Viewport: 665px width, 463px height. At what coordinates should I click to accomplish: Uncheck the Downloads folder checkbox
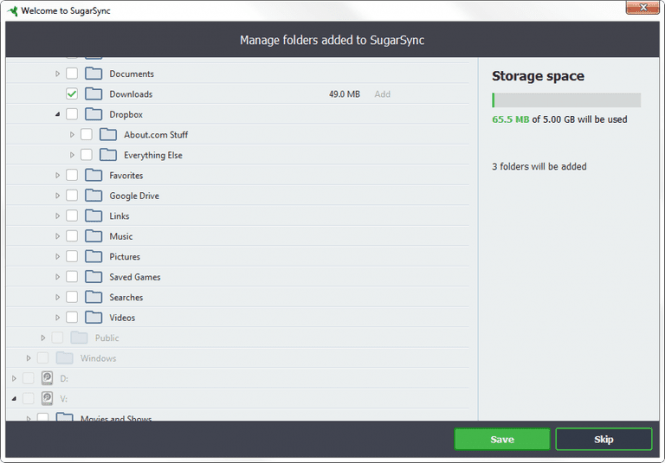(x=72, y=94)
